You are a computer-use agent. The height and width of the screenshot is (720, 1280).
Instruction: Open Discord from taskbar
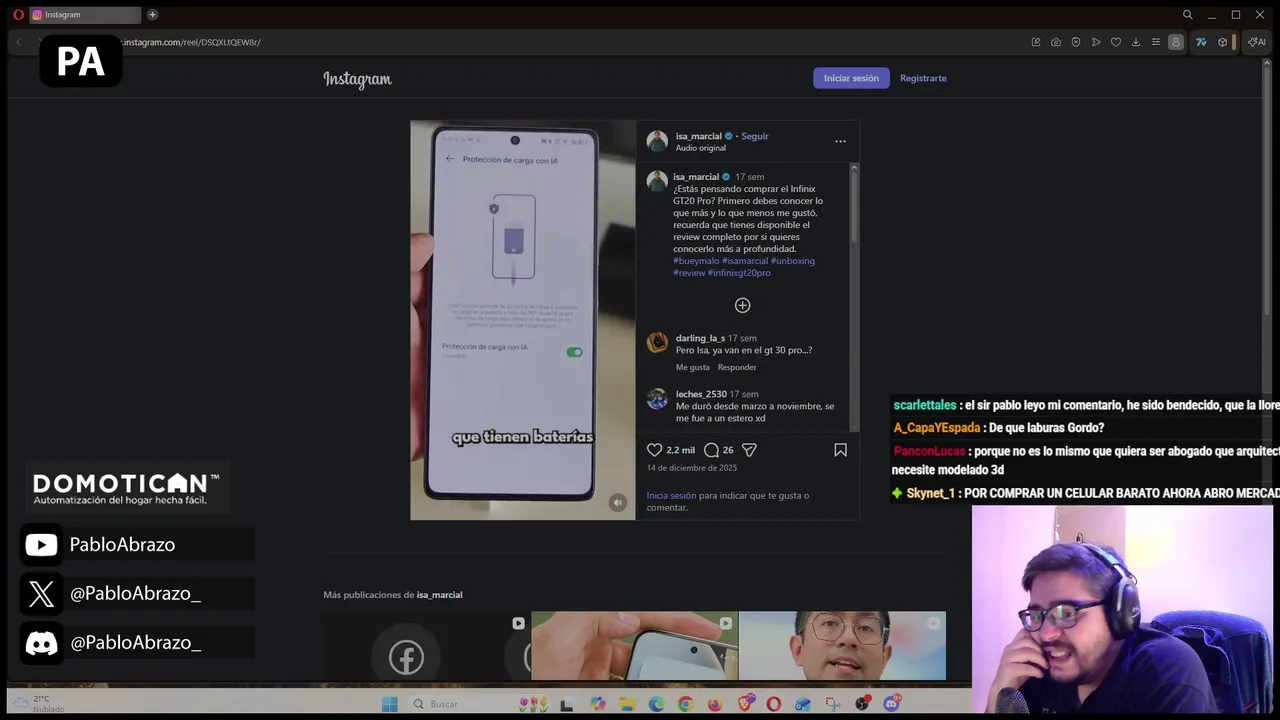tap(891, 704)
